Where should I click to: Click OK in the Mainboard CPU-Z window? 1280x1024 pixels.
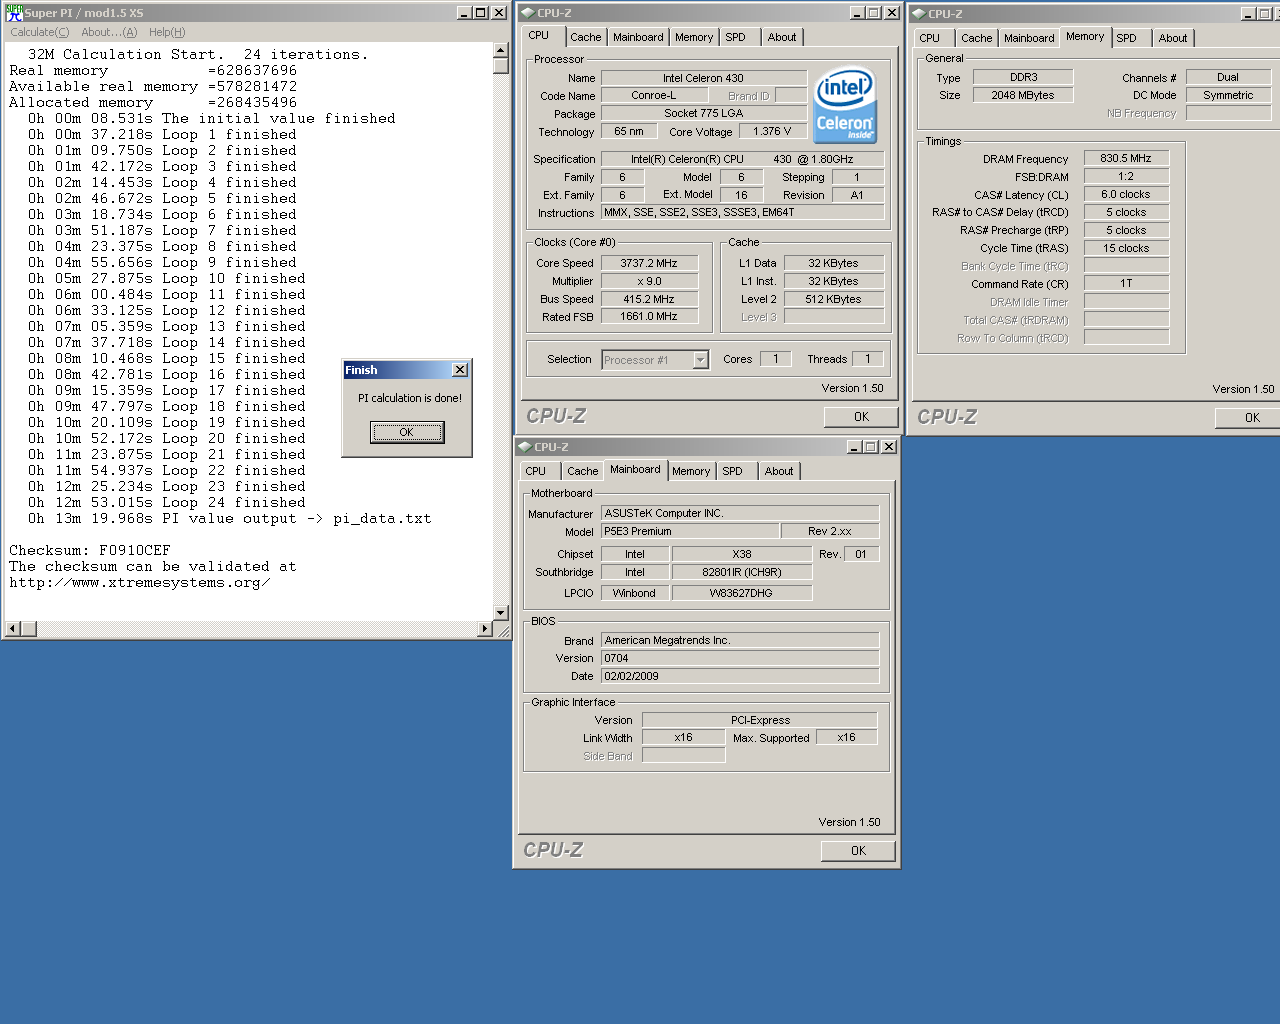tap(858, 851)
